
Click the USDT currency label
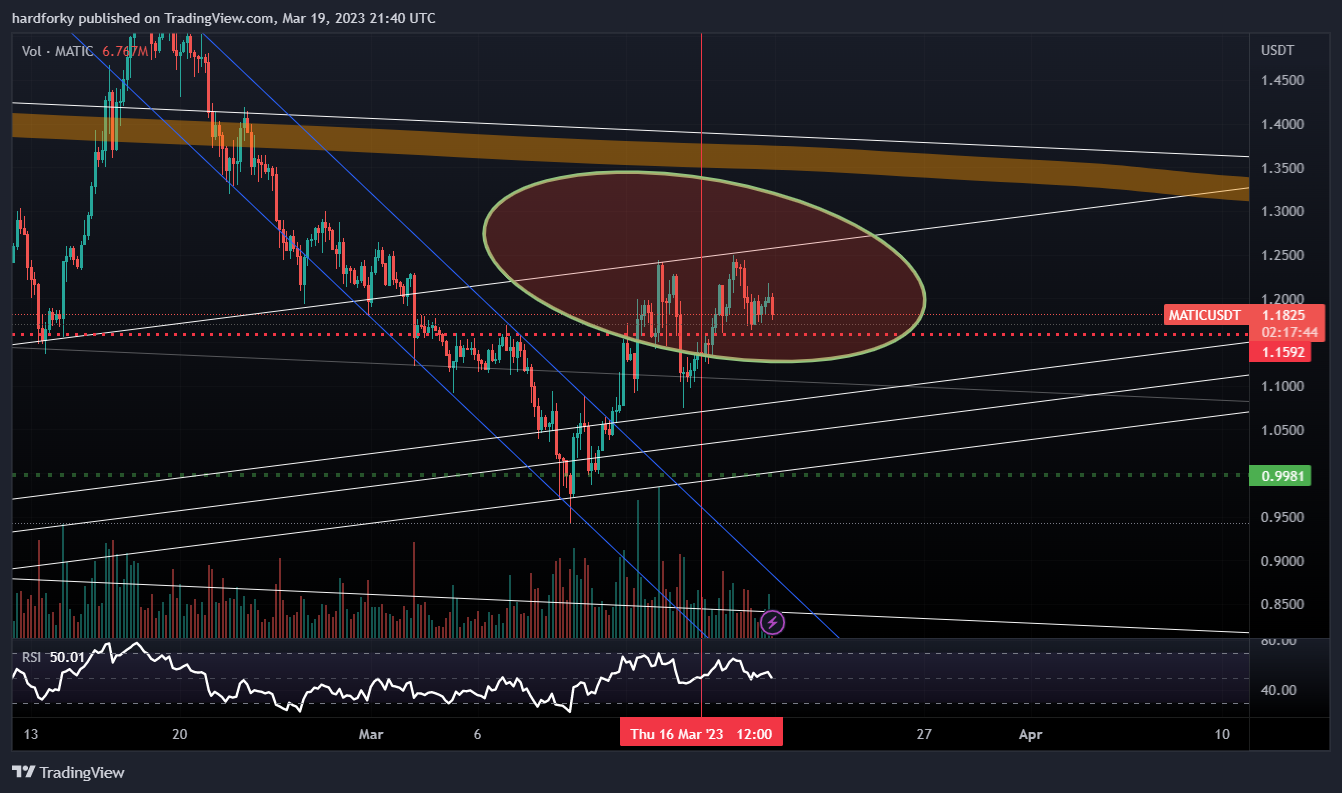pos(1277,50)
